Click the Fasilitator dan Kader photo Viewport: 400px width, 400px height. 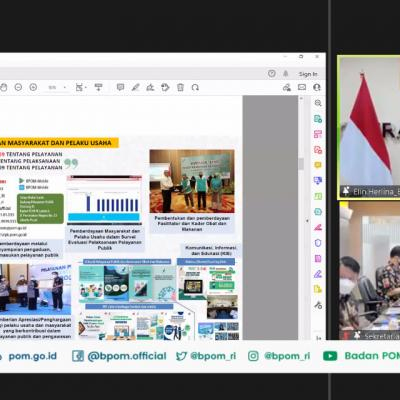[192, 181]
